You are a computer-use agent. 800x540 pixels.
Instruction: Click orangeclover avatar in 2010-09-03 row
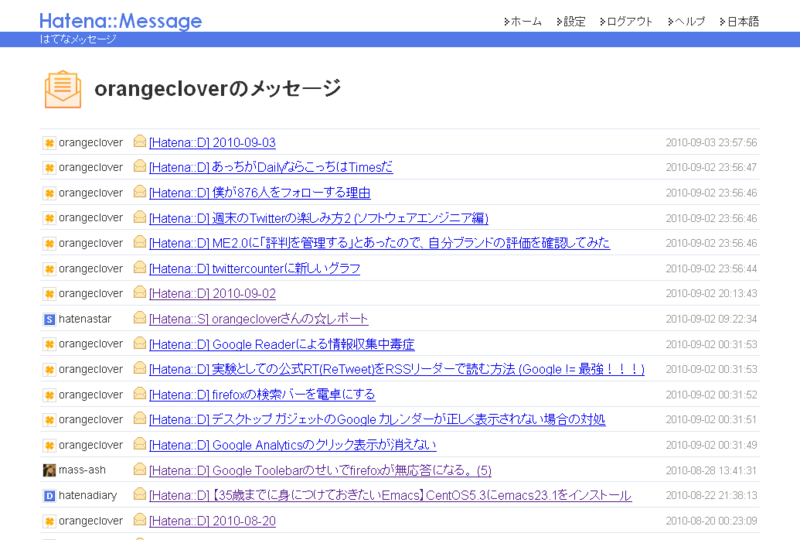pyautogui.click(x=49, y=143)
